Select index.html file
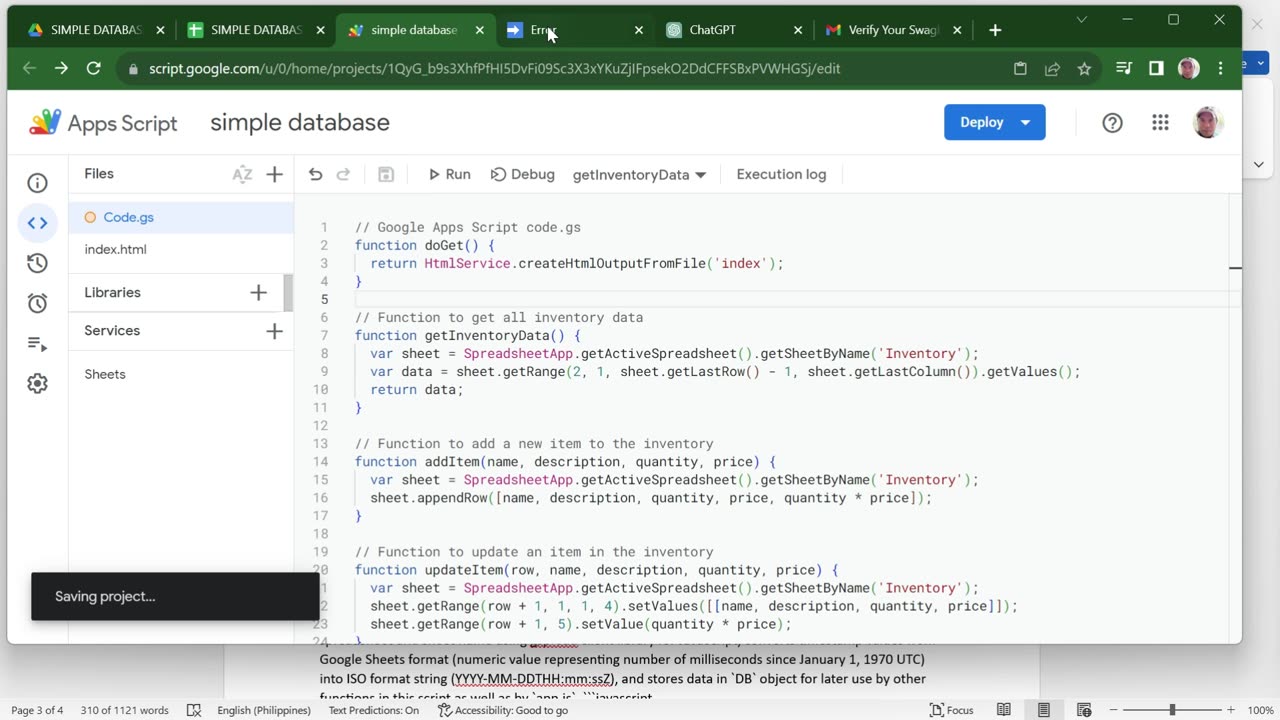1280x720 pixels. click(x=181, y=249)
